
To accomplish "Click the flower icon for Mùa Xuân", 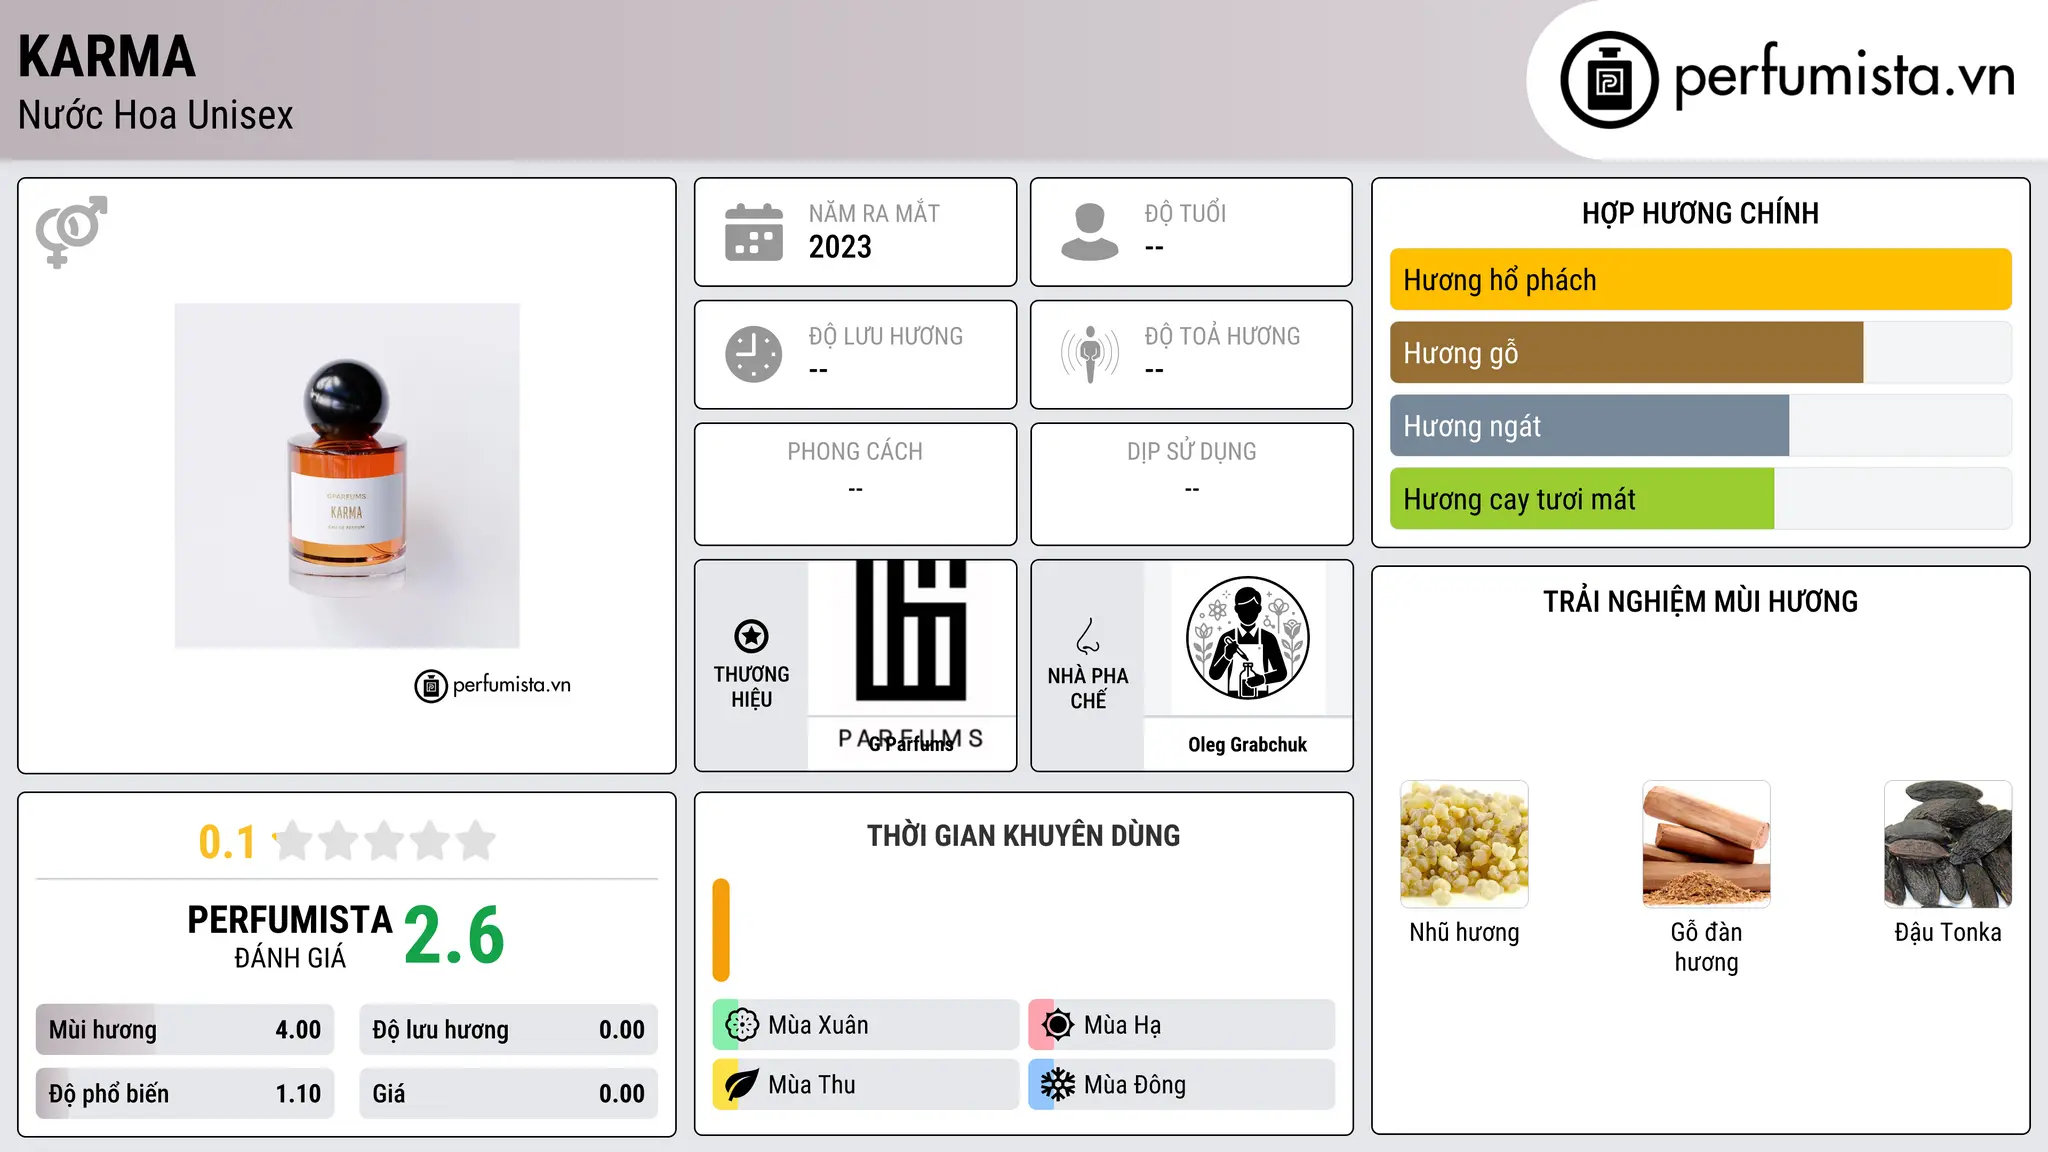I will click(x=742, y=1025).
